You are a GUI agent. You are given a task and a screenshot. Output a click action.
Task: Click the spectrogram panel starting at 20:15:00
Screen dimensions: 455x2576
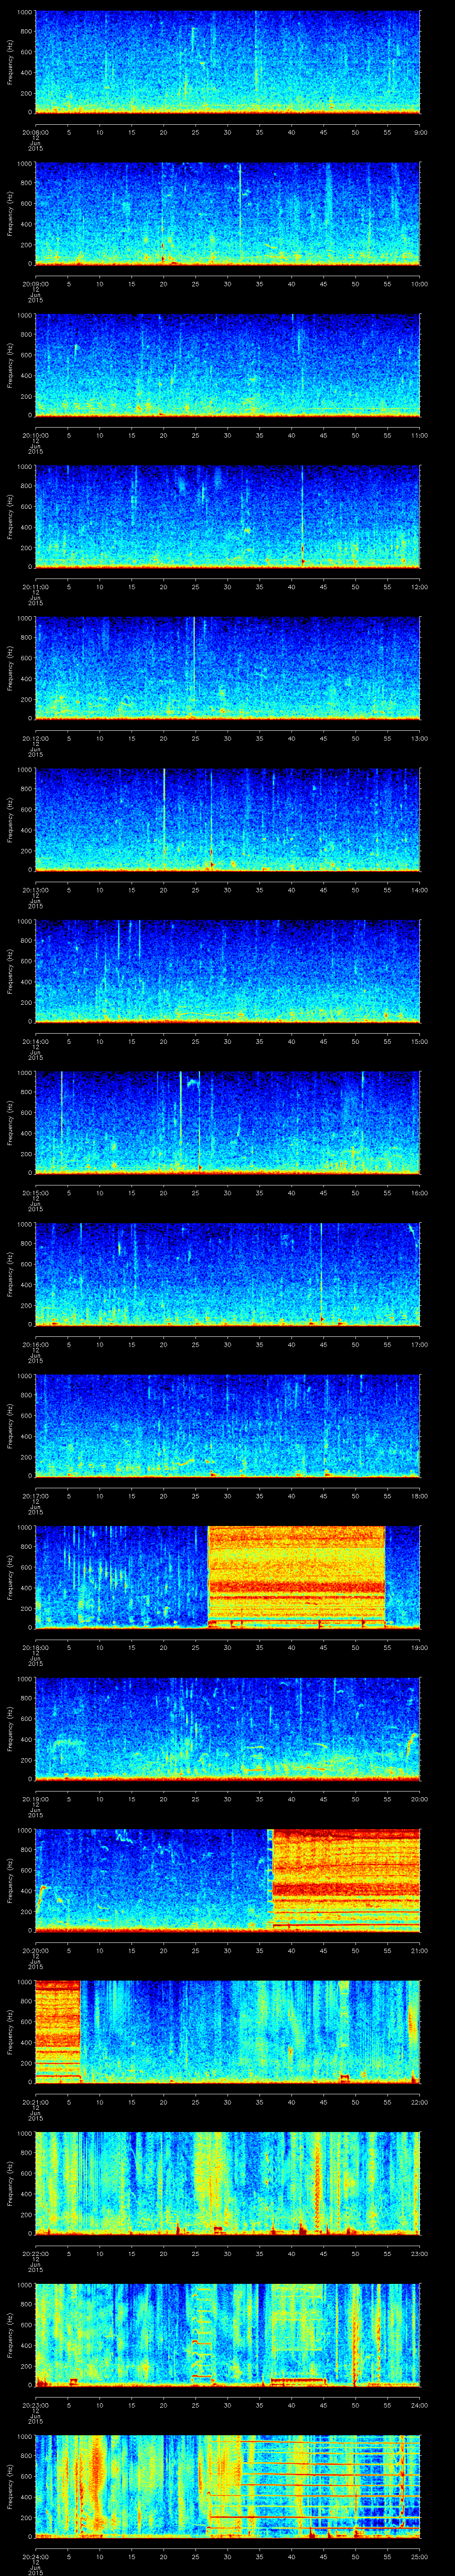coord(228,1123)
